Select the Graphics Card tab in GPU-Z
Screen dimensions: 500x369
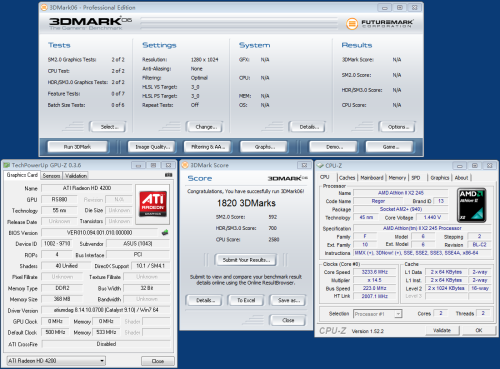coord(22,175)
